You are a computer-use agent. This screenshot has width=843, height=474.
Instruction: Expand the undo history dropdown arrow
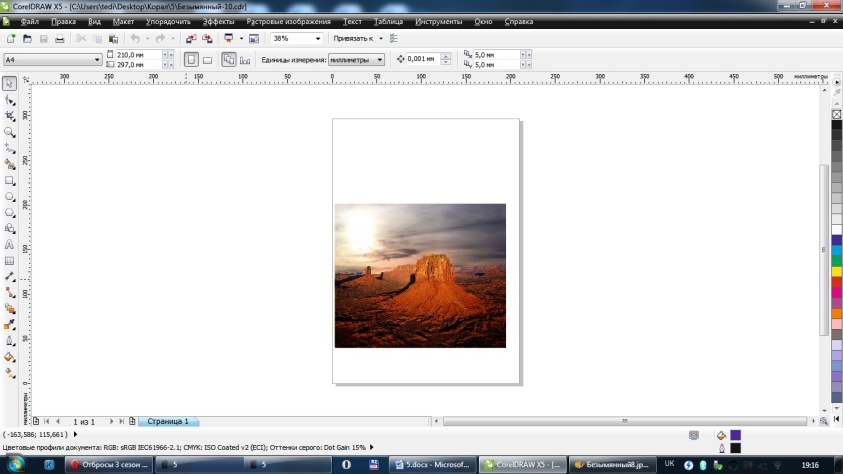tap(147, 39)
